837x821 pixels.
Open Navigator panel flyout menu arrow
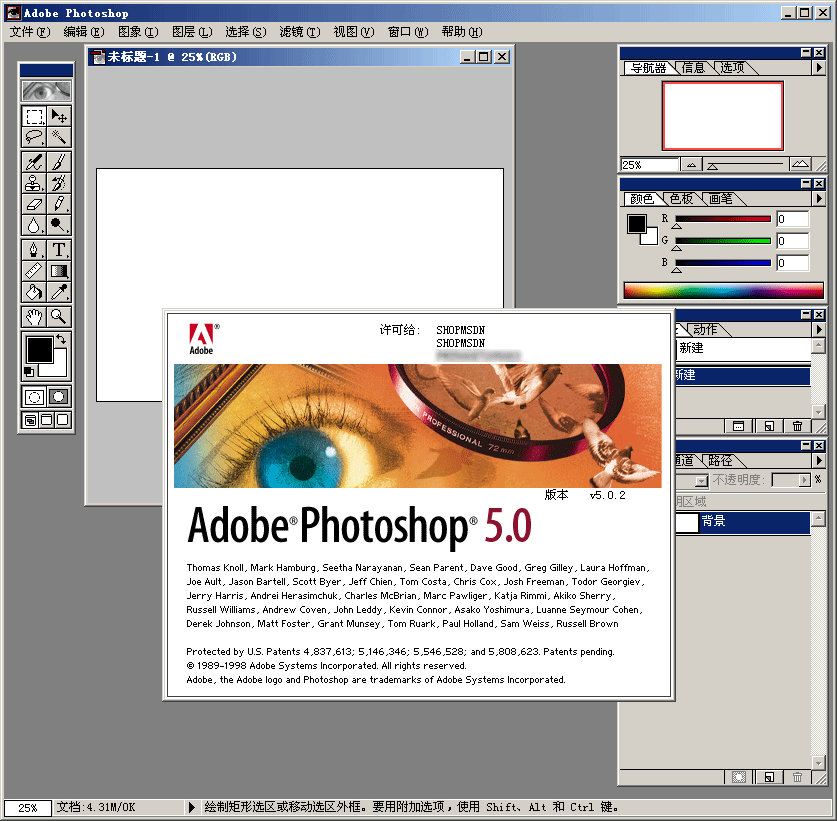[x=819, y=68]
